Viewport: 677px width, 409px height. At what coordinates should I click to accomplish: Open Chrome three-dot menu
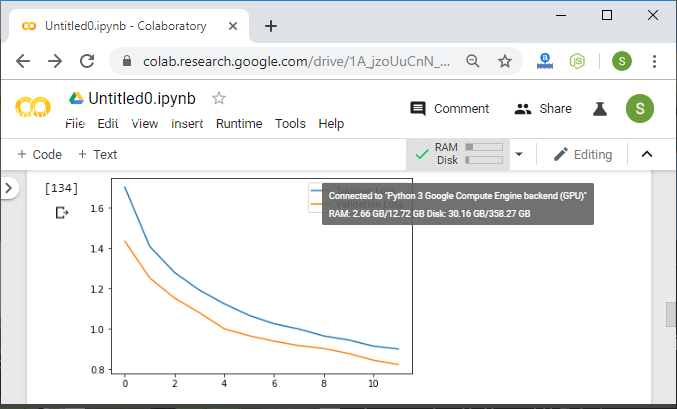click(654, 61)
